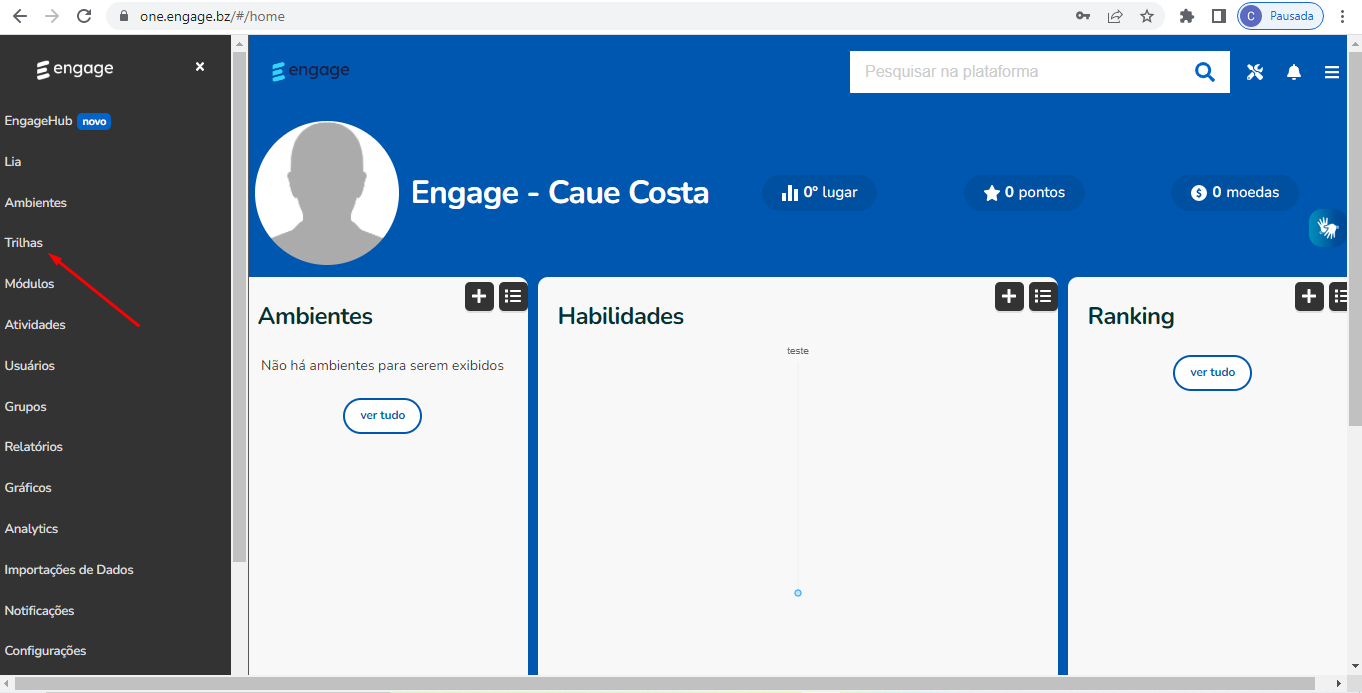This screenshot has width=1362, height=693.
Task: Click the Engage - Caue Costa name
Action: (560, 192)
